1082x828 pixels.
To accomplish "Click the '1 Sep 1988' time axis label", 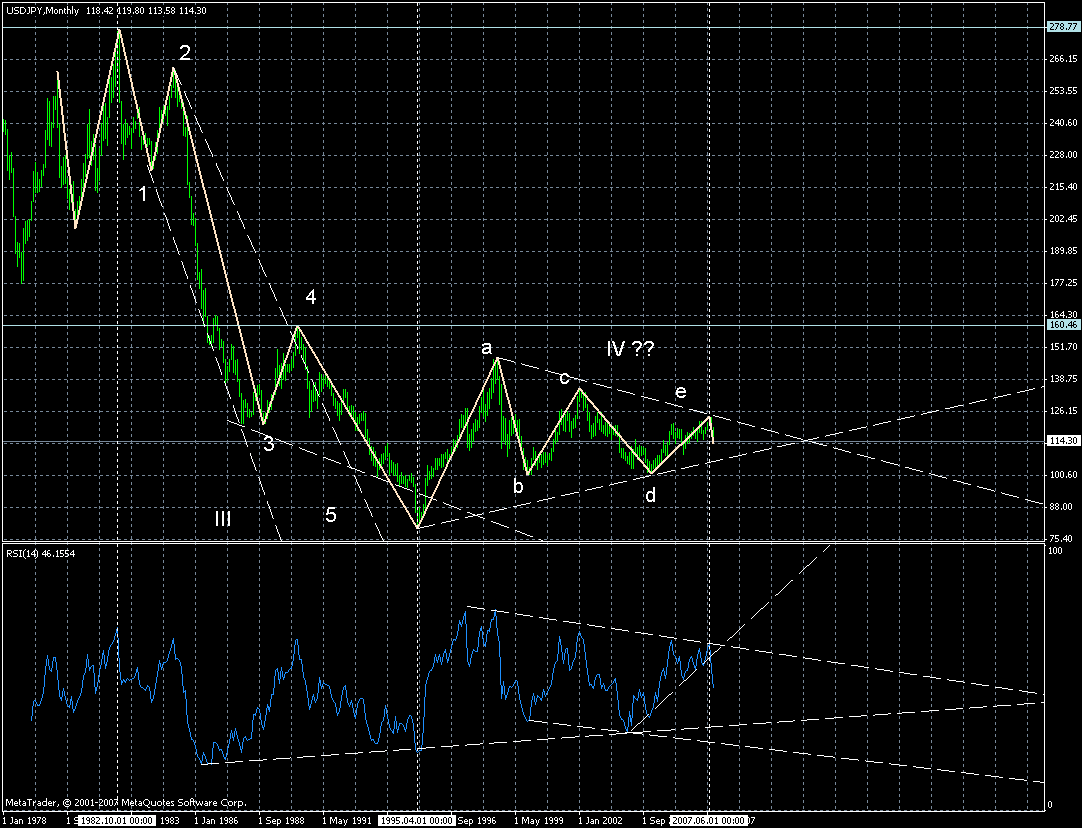I will 282,821.
